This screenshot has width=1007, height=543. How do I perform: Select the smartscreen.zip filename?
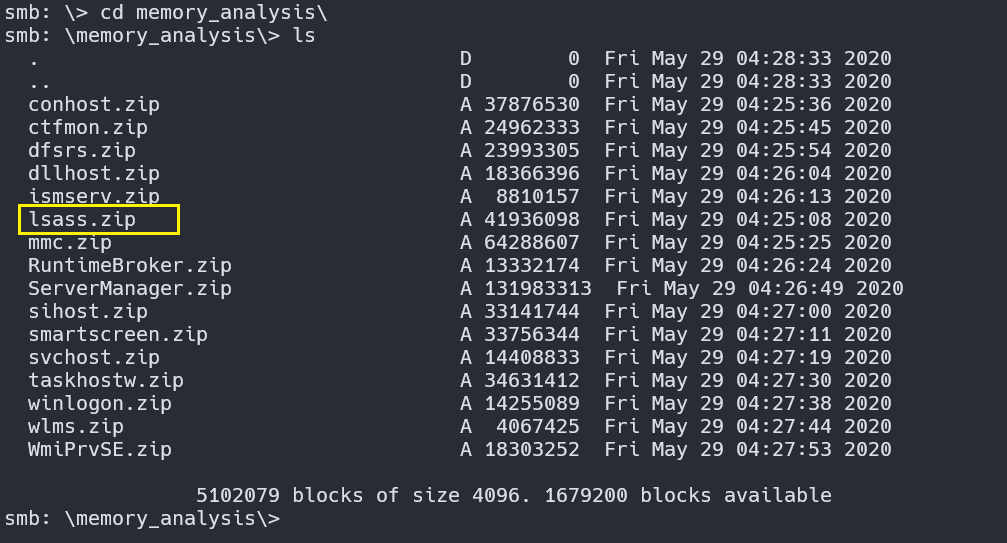click(x=118, y=334)
